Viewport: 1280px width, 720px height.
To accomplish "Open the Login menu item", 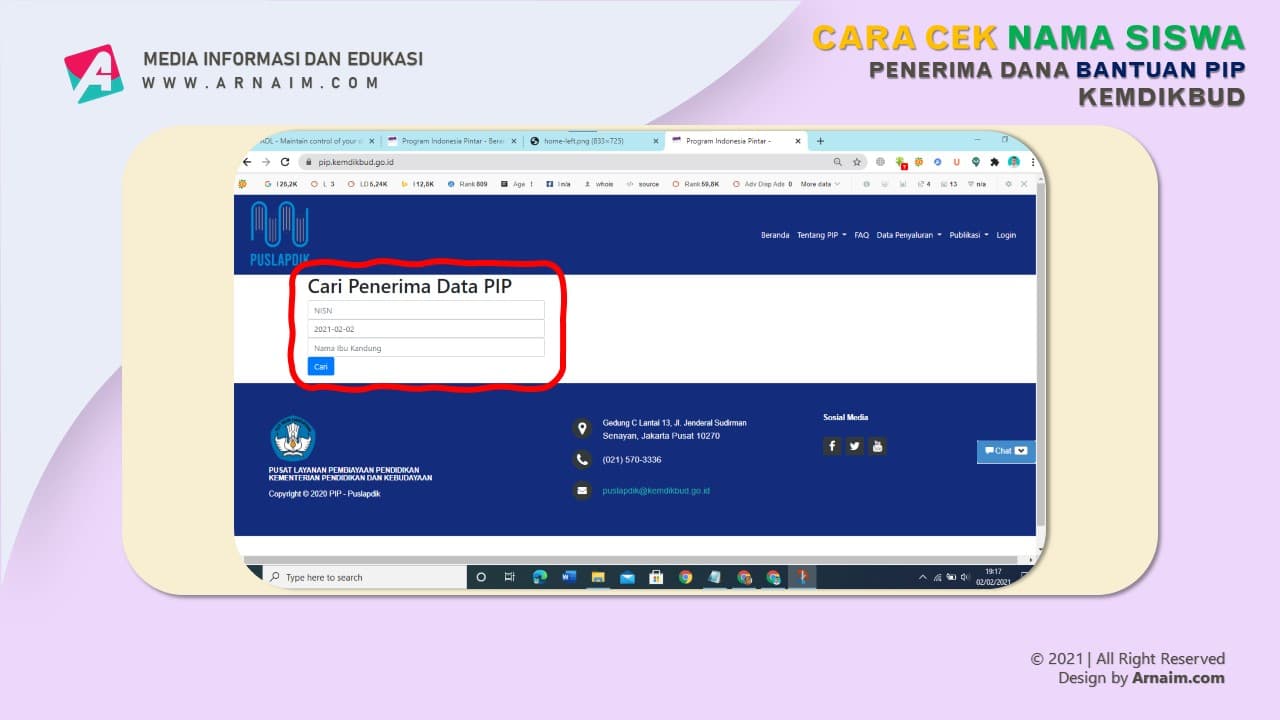I will [x=1006, y=235].
